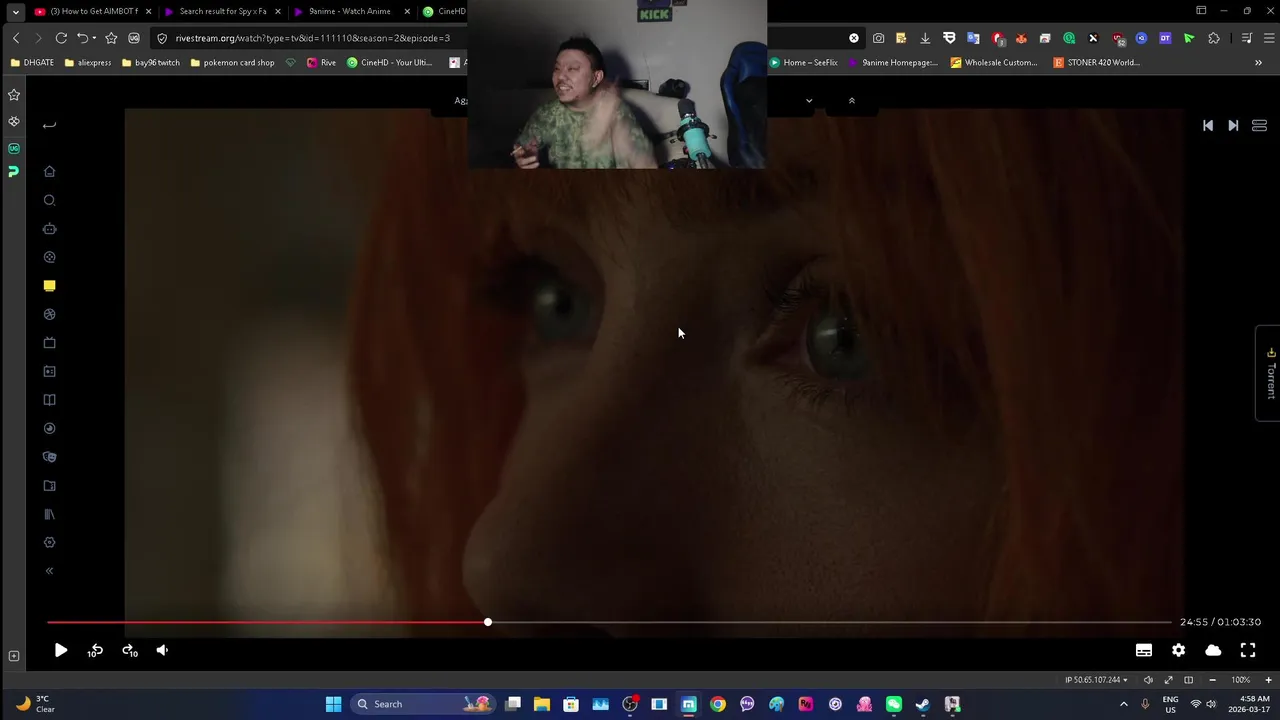Click the cloud server icon in player
Screen dimensions: 1280x720
point(1213,650)
